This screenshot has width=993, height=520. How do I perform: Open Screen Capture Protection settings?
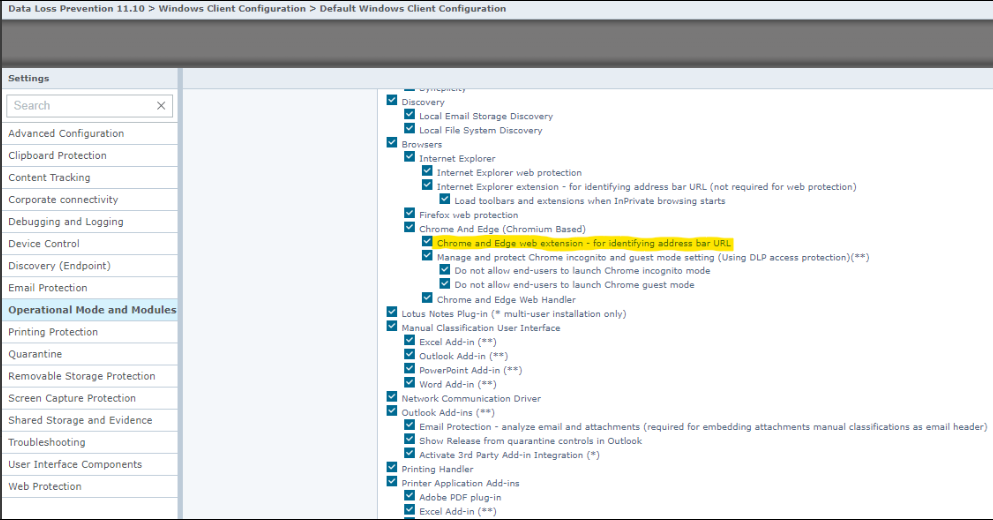(x=72, y=398)
